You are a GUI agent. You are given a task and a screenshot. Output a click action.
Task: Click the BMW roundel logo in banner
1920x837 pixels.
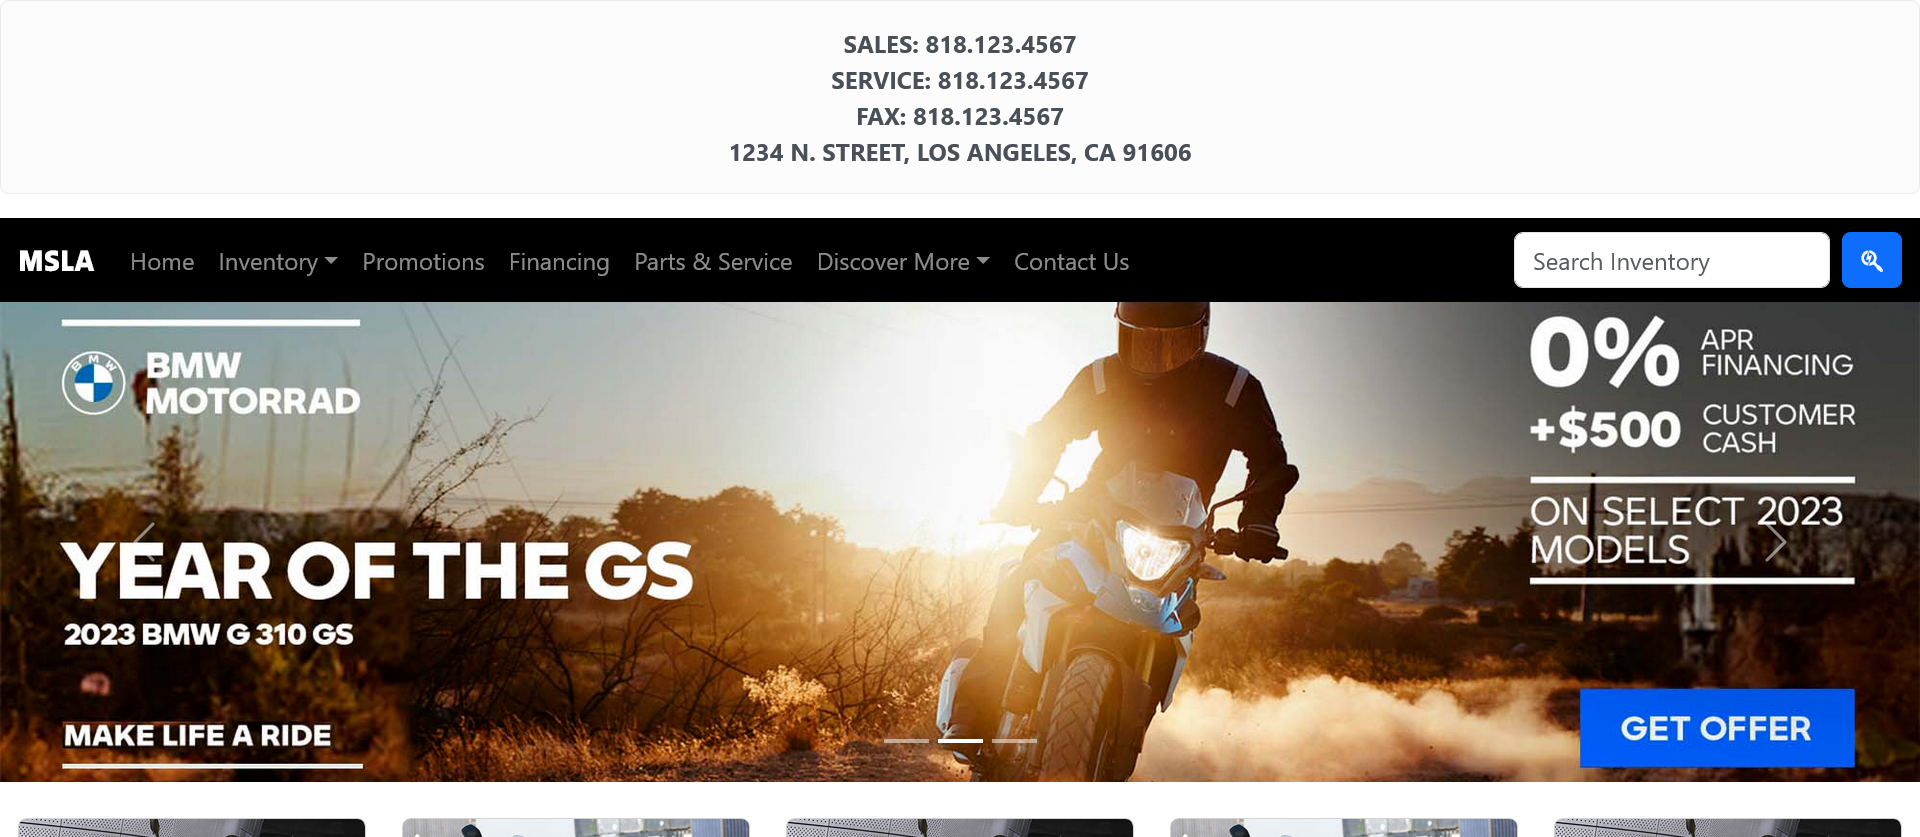coord(93,383)
